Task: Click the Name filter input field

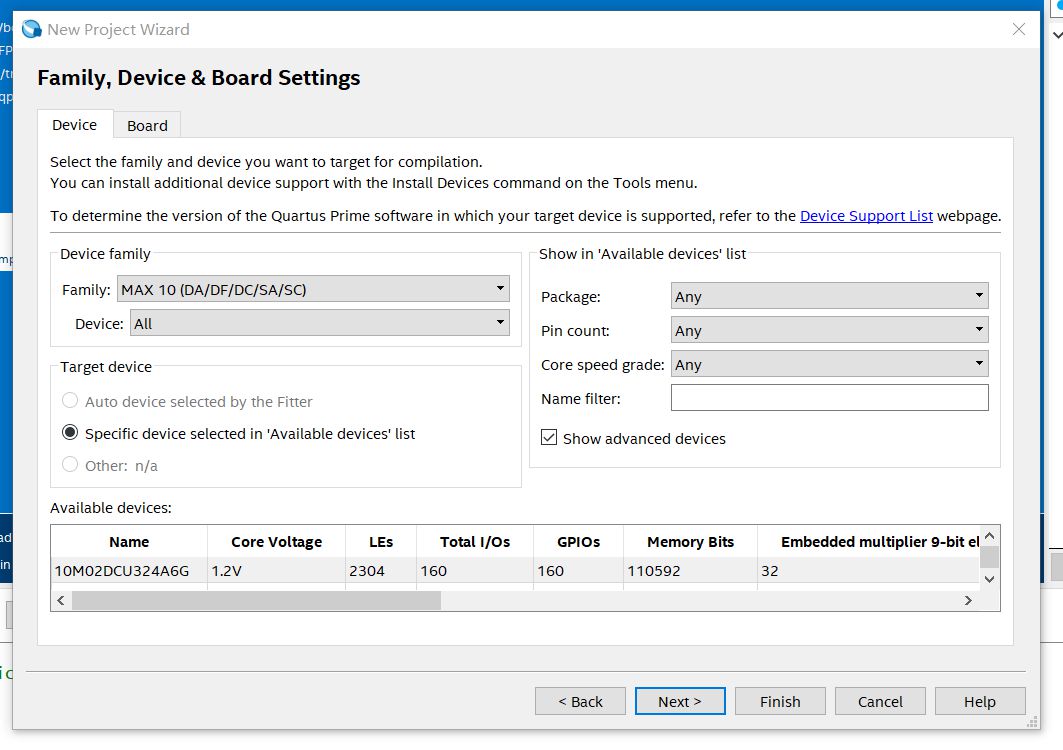Action: 830,398
